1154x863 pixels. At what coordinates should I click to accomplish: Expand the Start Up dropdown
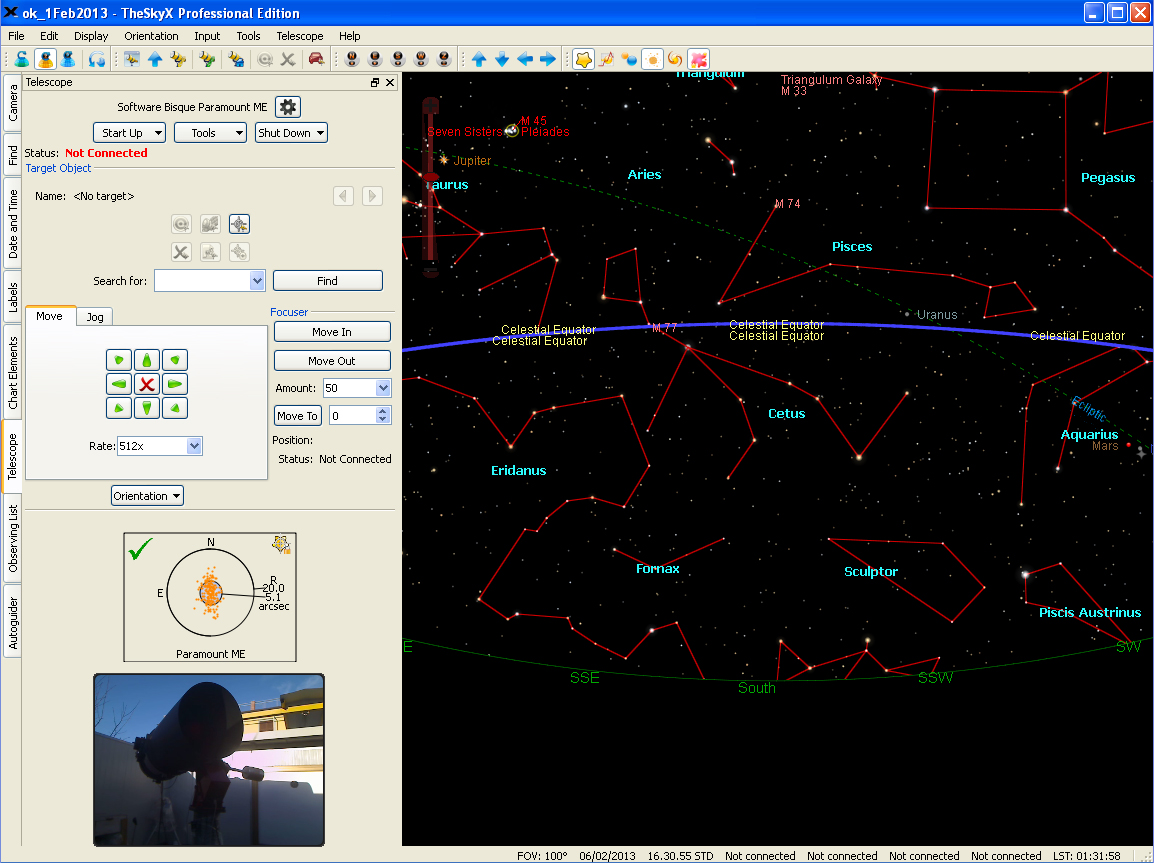coord(129,132)
